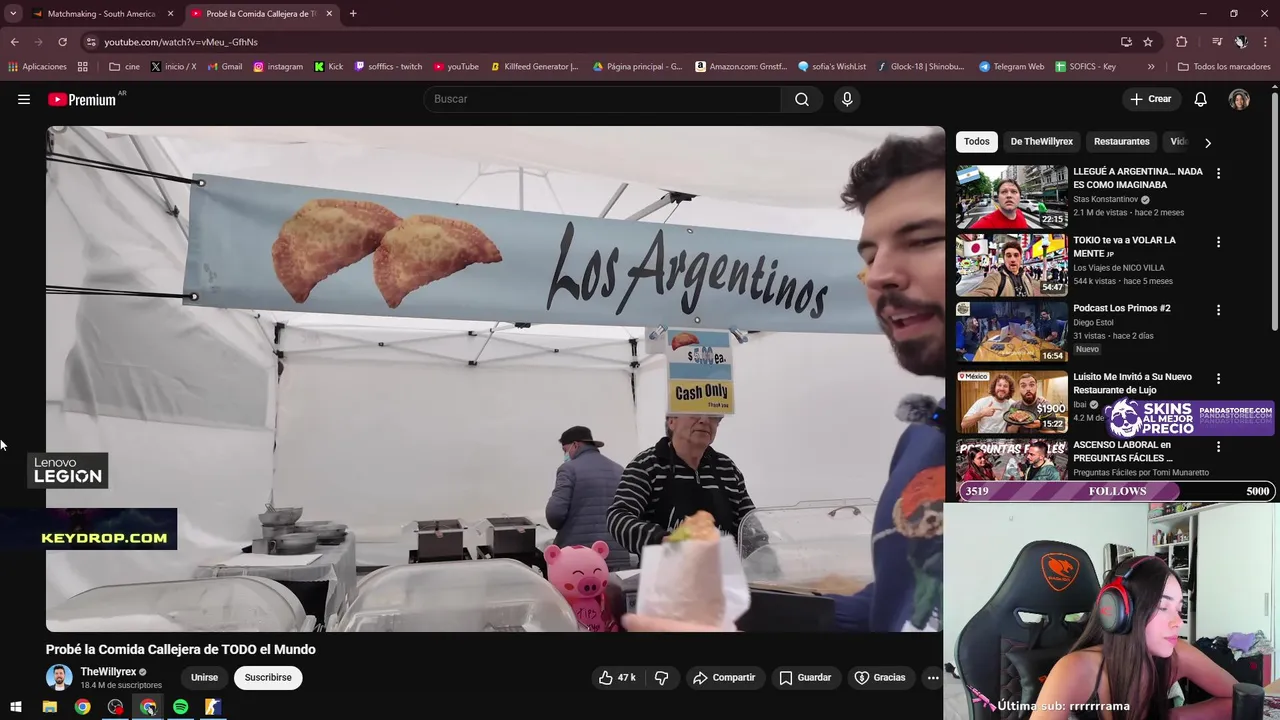Select De TheWillyrex filter chip

click(1041, 142)
